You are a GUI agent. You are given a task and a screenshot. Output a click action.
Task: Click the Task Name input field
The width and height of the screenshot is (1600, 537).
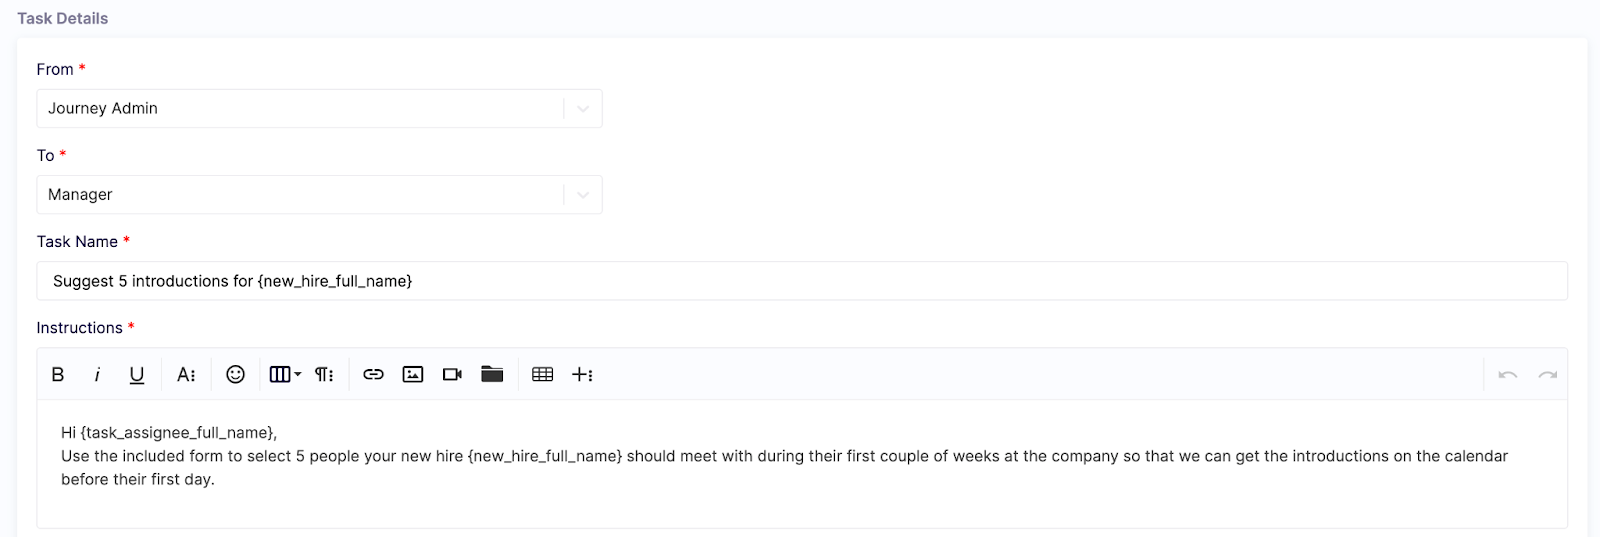coord(802,281)
